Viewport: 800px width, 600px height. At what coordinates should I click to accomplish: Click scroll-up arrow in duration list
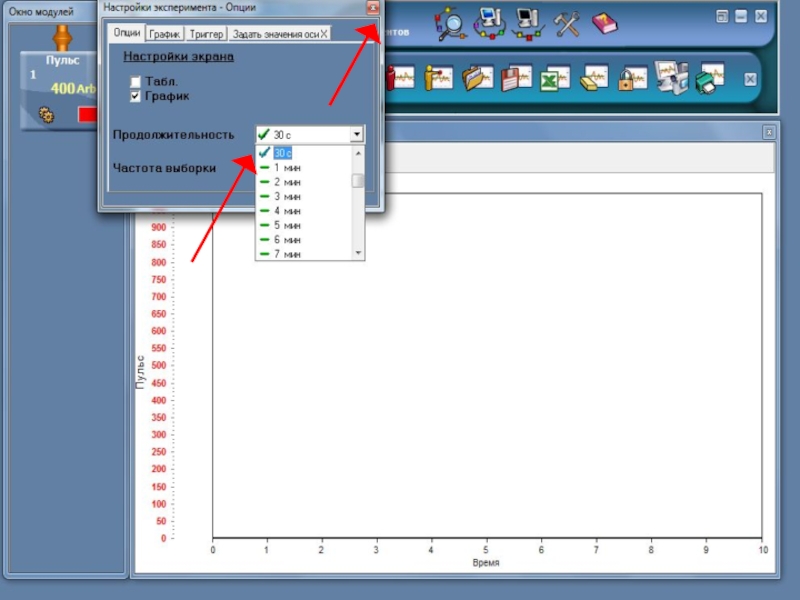(x=358, y=153)
